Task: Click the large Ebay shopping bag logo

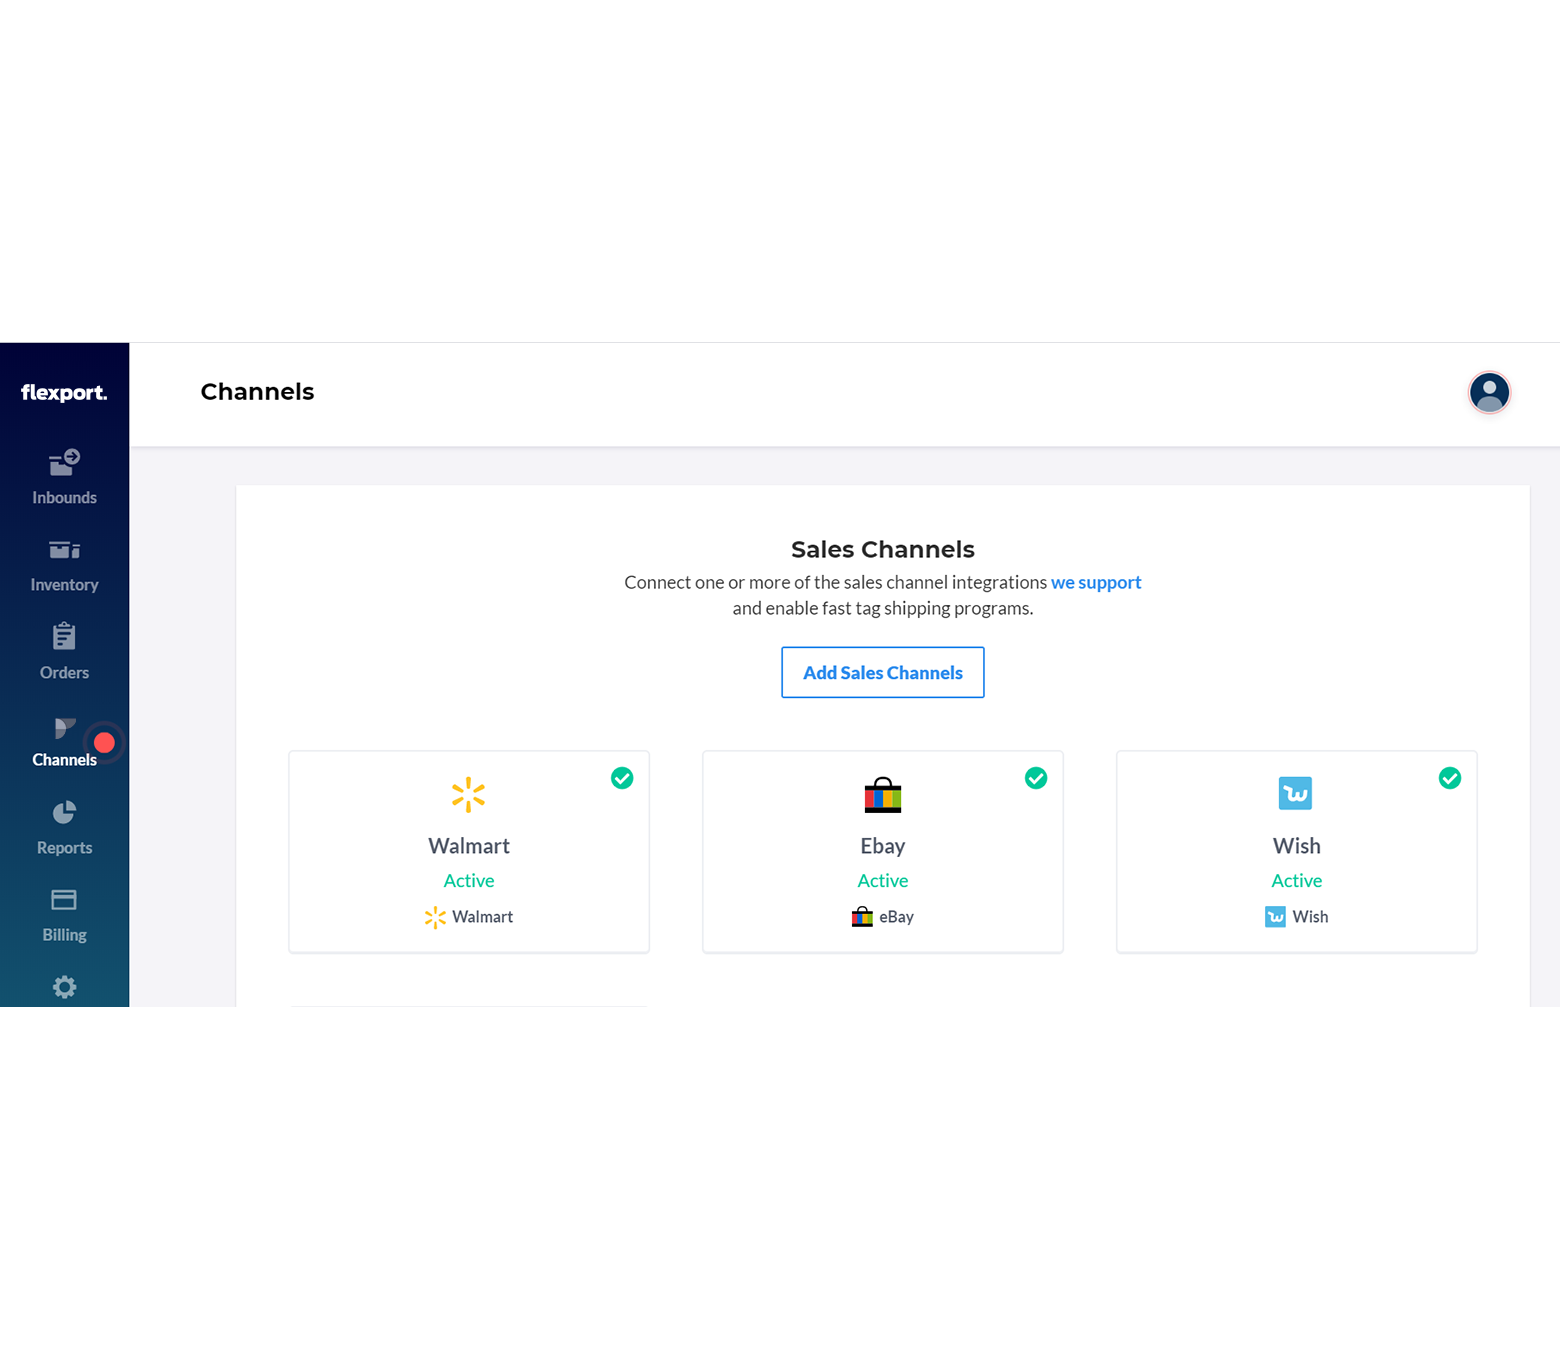Action: (x=883, y=795)
